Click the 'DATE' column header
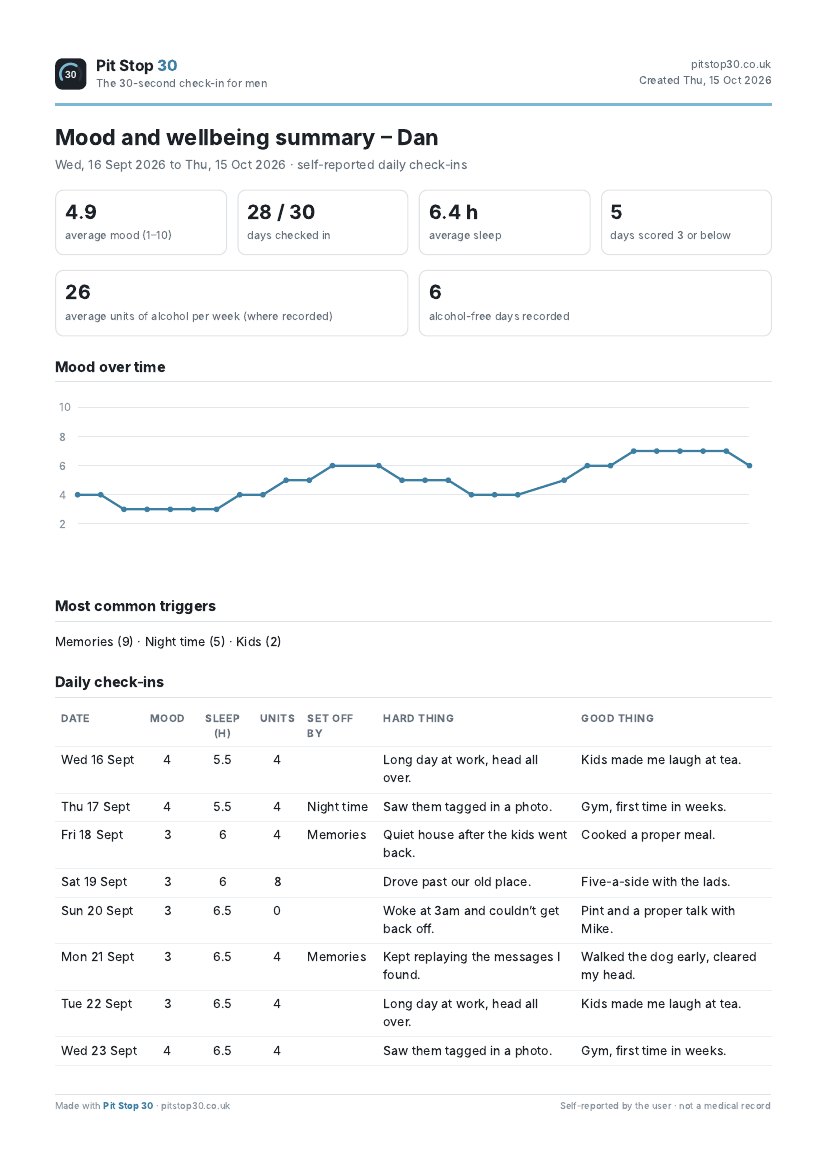Viewport: 827px width, 1170px height. click(75, 719)
